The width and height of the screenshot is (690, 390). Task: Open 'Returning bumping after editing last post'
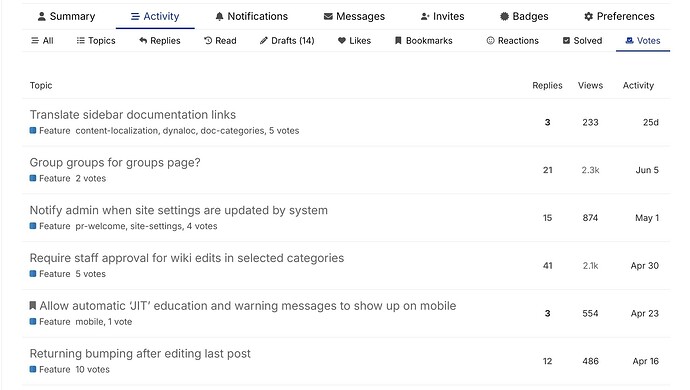point(140,353)
